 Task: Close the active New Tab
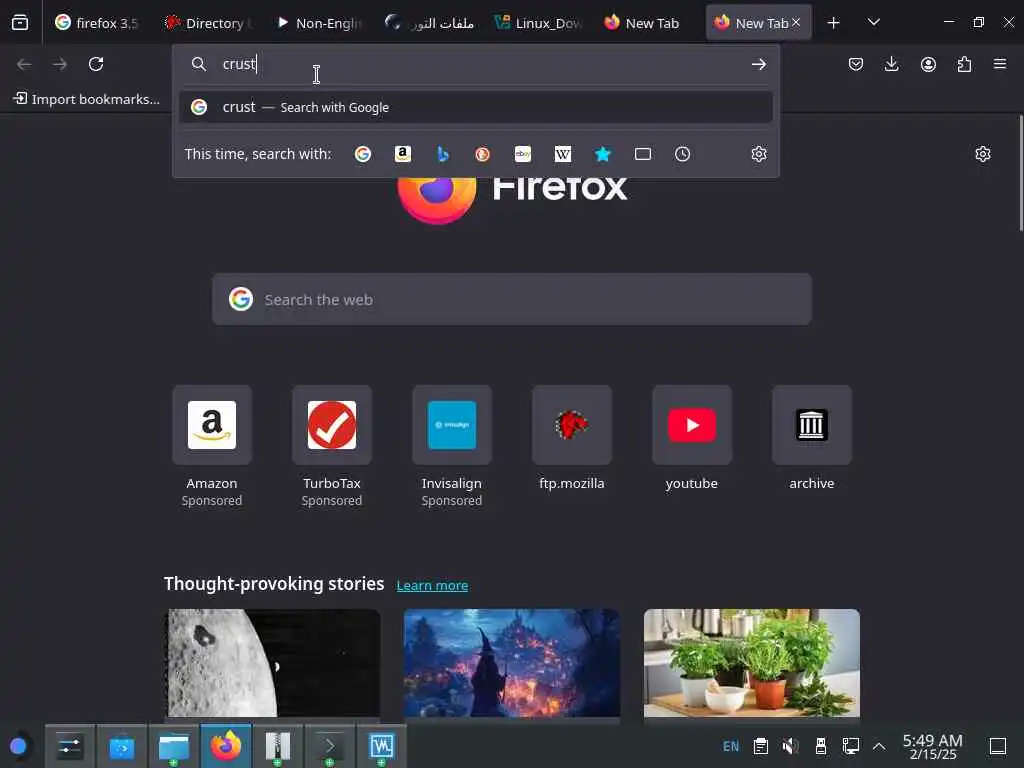pyautogui.click(x=795, y=22)
